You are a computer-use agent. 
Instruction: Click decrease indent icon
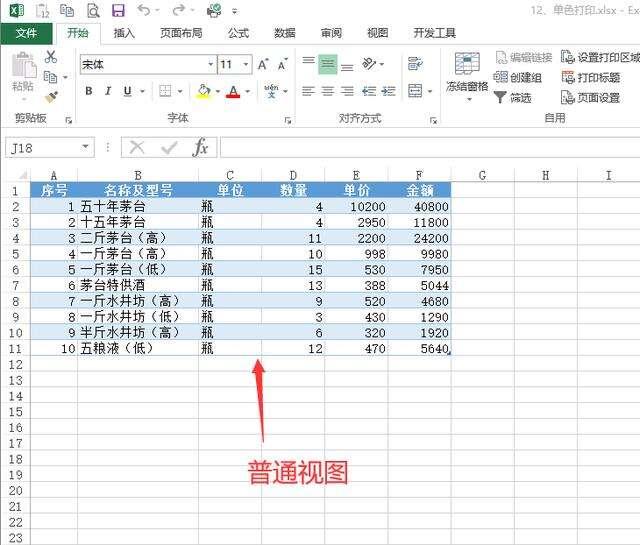coord(369,91)
